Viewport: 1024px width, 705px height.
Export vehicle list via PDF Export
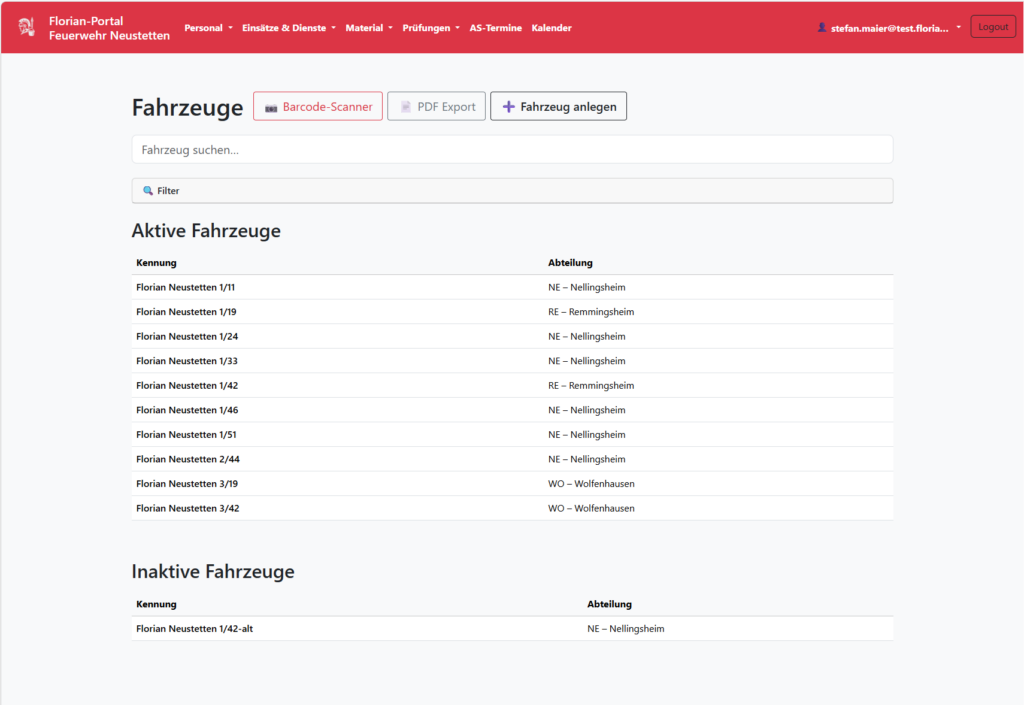click(x=437, y=107)
